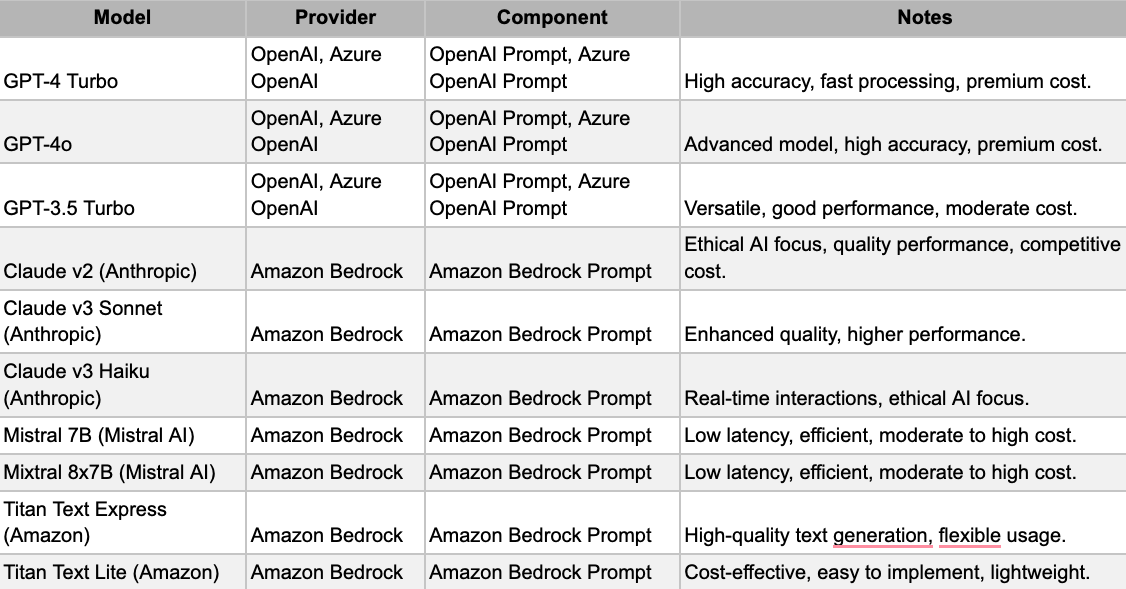
Task: Click the "Enhanced quality, higher performance" note cell
Action: (855, 334)
